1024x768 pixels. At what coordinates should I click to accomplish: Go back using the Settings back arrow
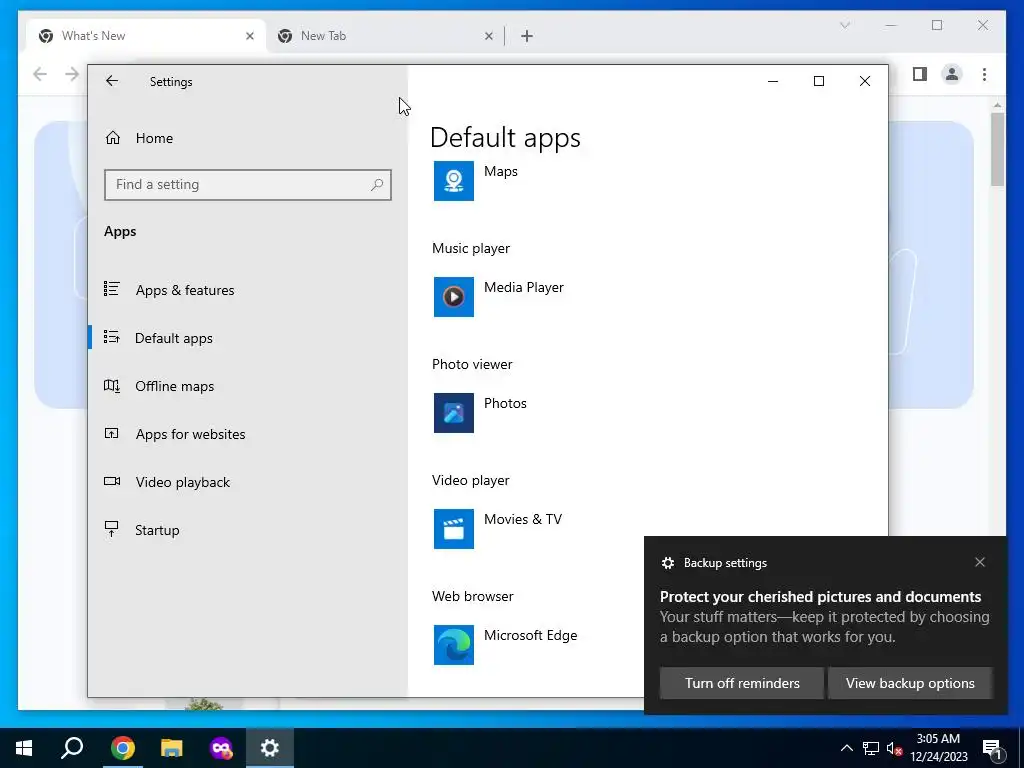pos(112,81)
